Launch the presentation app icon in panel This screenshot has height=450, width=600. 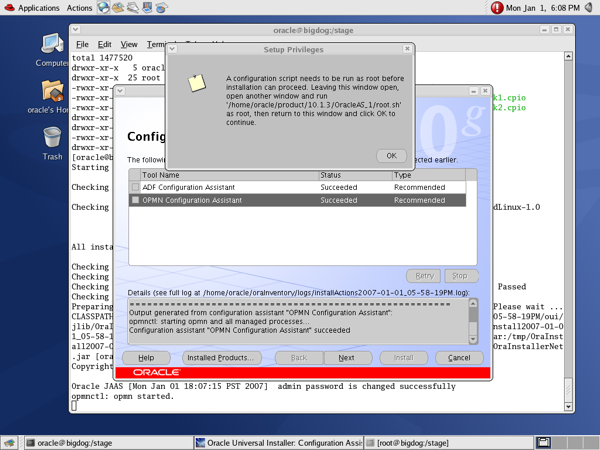147,7
